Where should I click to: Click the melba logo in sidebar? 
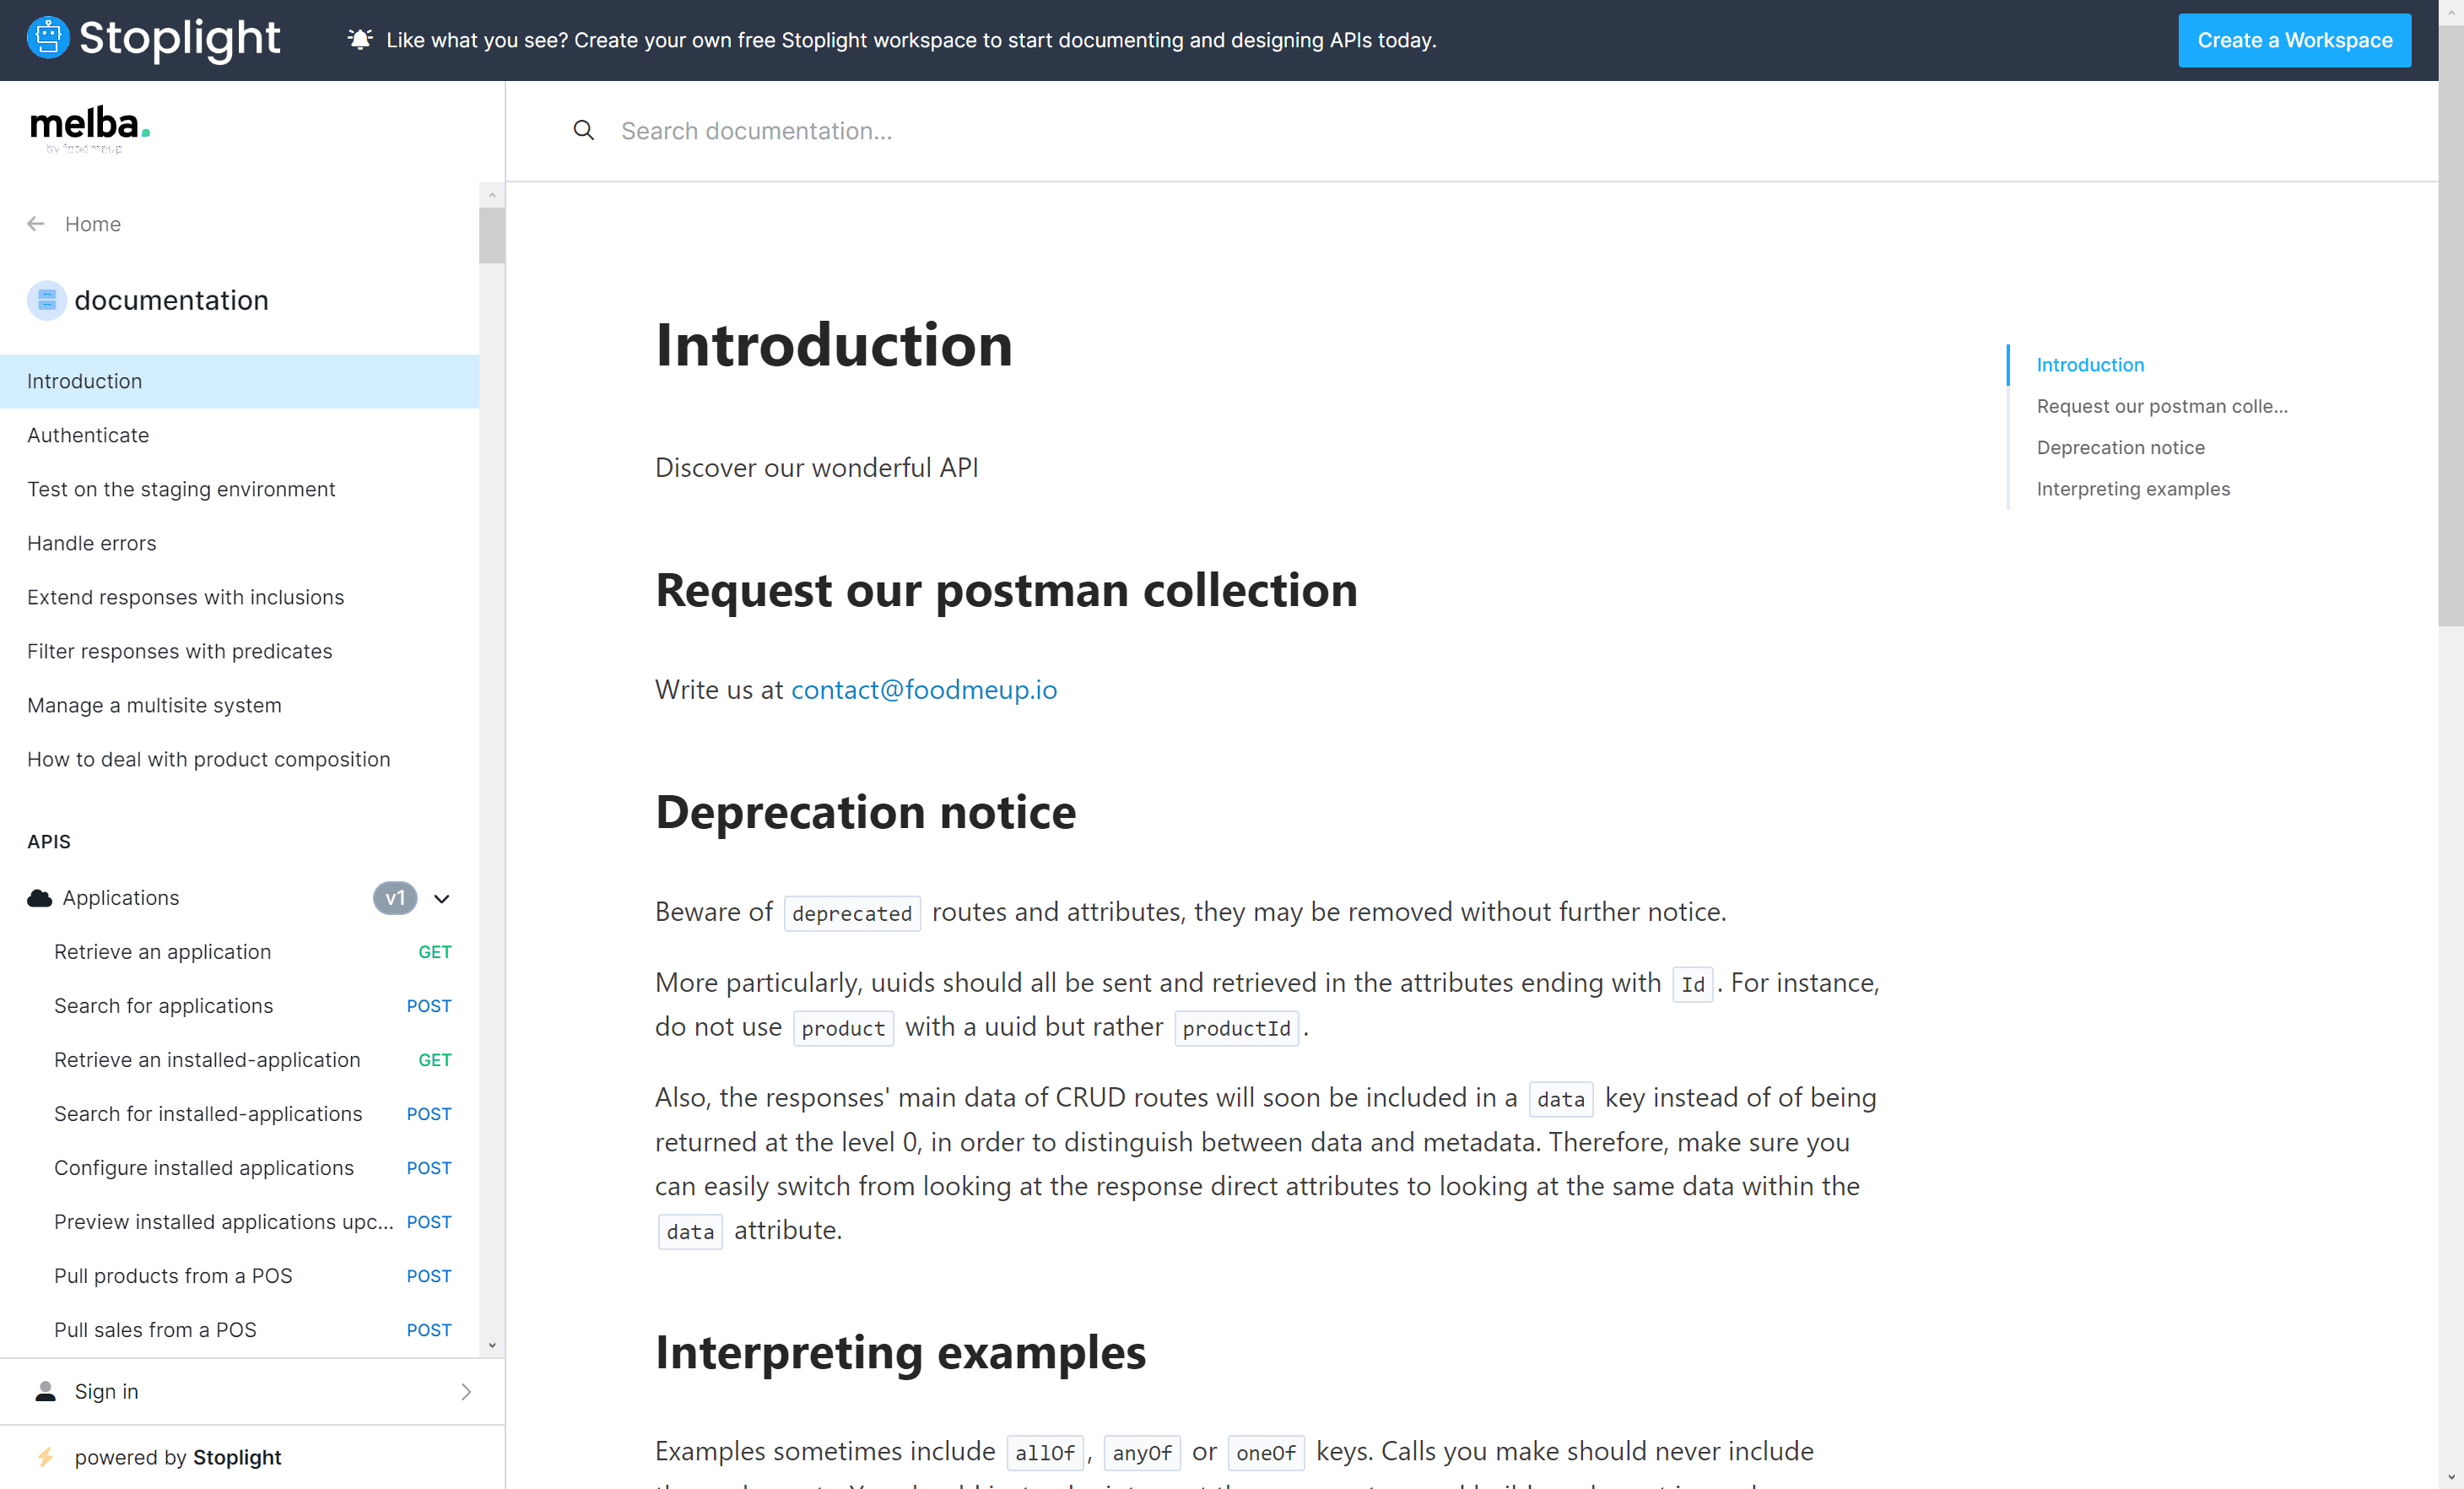pyautogui.click(x=90, y=130)
